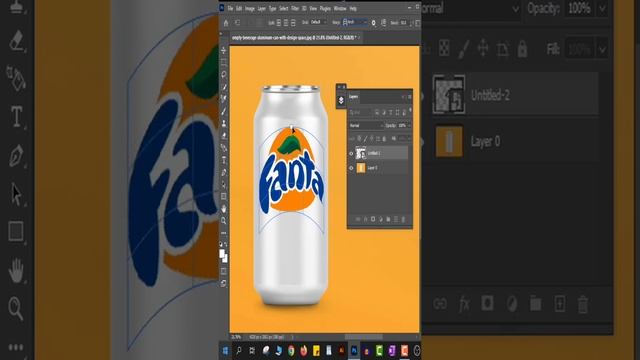Toggle lock position in the Layers panel
Image resolution: width=640 pixels, height=360 pixels.
pyautogui.click(x=372, y=139)
